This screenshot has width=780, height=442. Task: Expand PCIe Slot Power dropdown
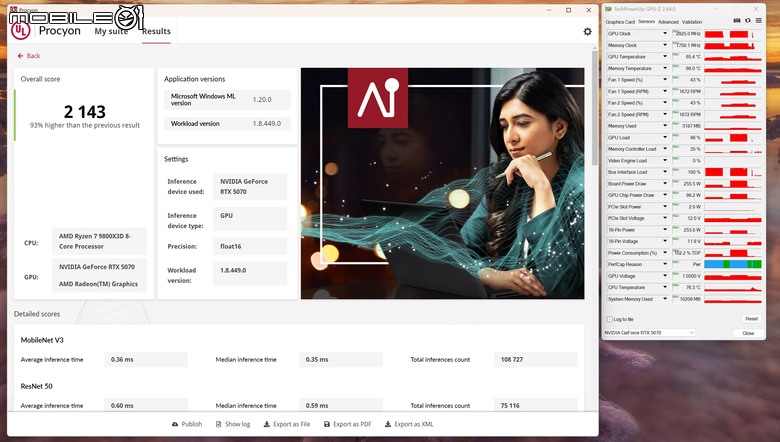[x=665, y=206]
